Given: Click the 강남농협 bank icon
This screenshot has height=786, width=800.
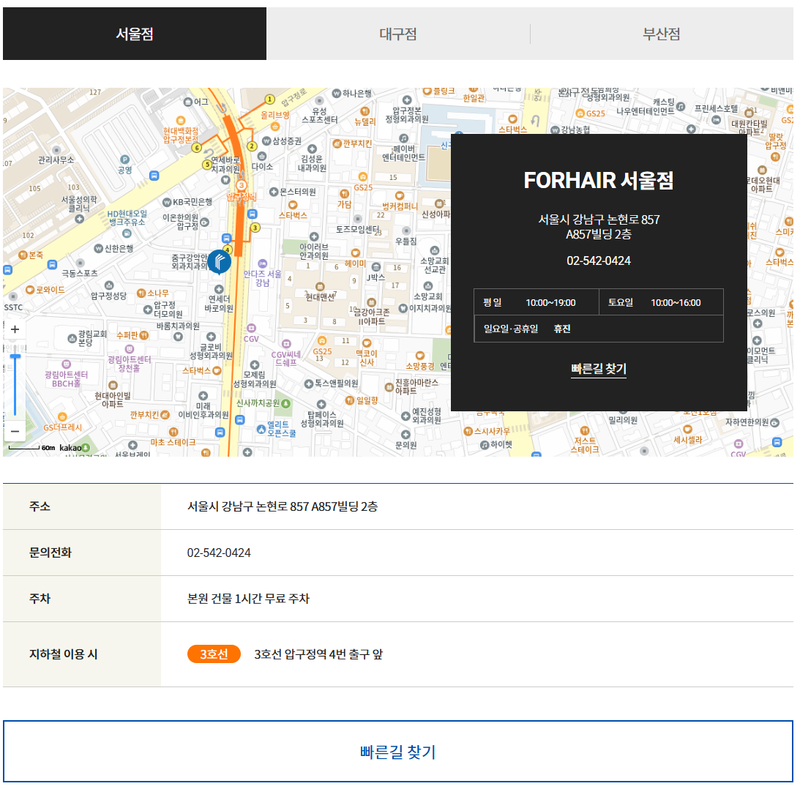Looking at the screenshot, I should pyautogui.click(x=555, y=130).
